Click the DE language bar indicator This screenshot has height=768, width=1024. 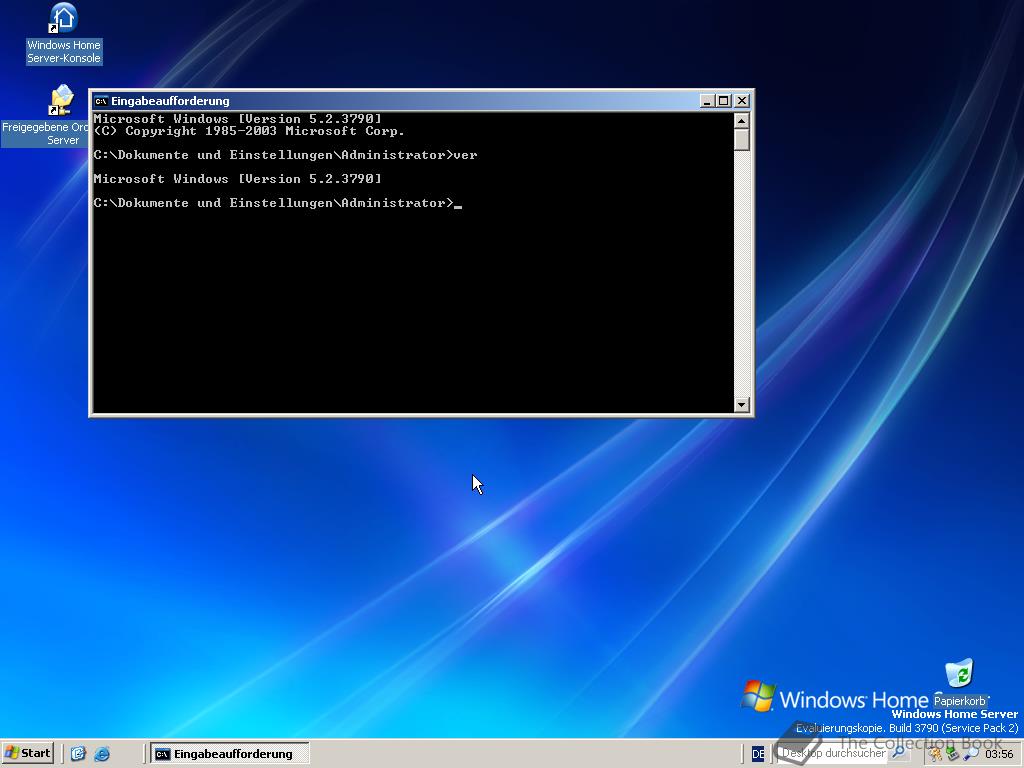pyautogui.click(x=758, y=754)
